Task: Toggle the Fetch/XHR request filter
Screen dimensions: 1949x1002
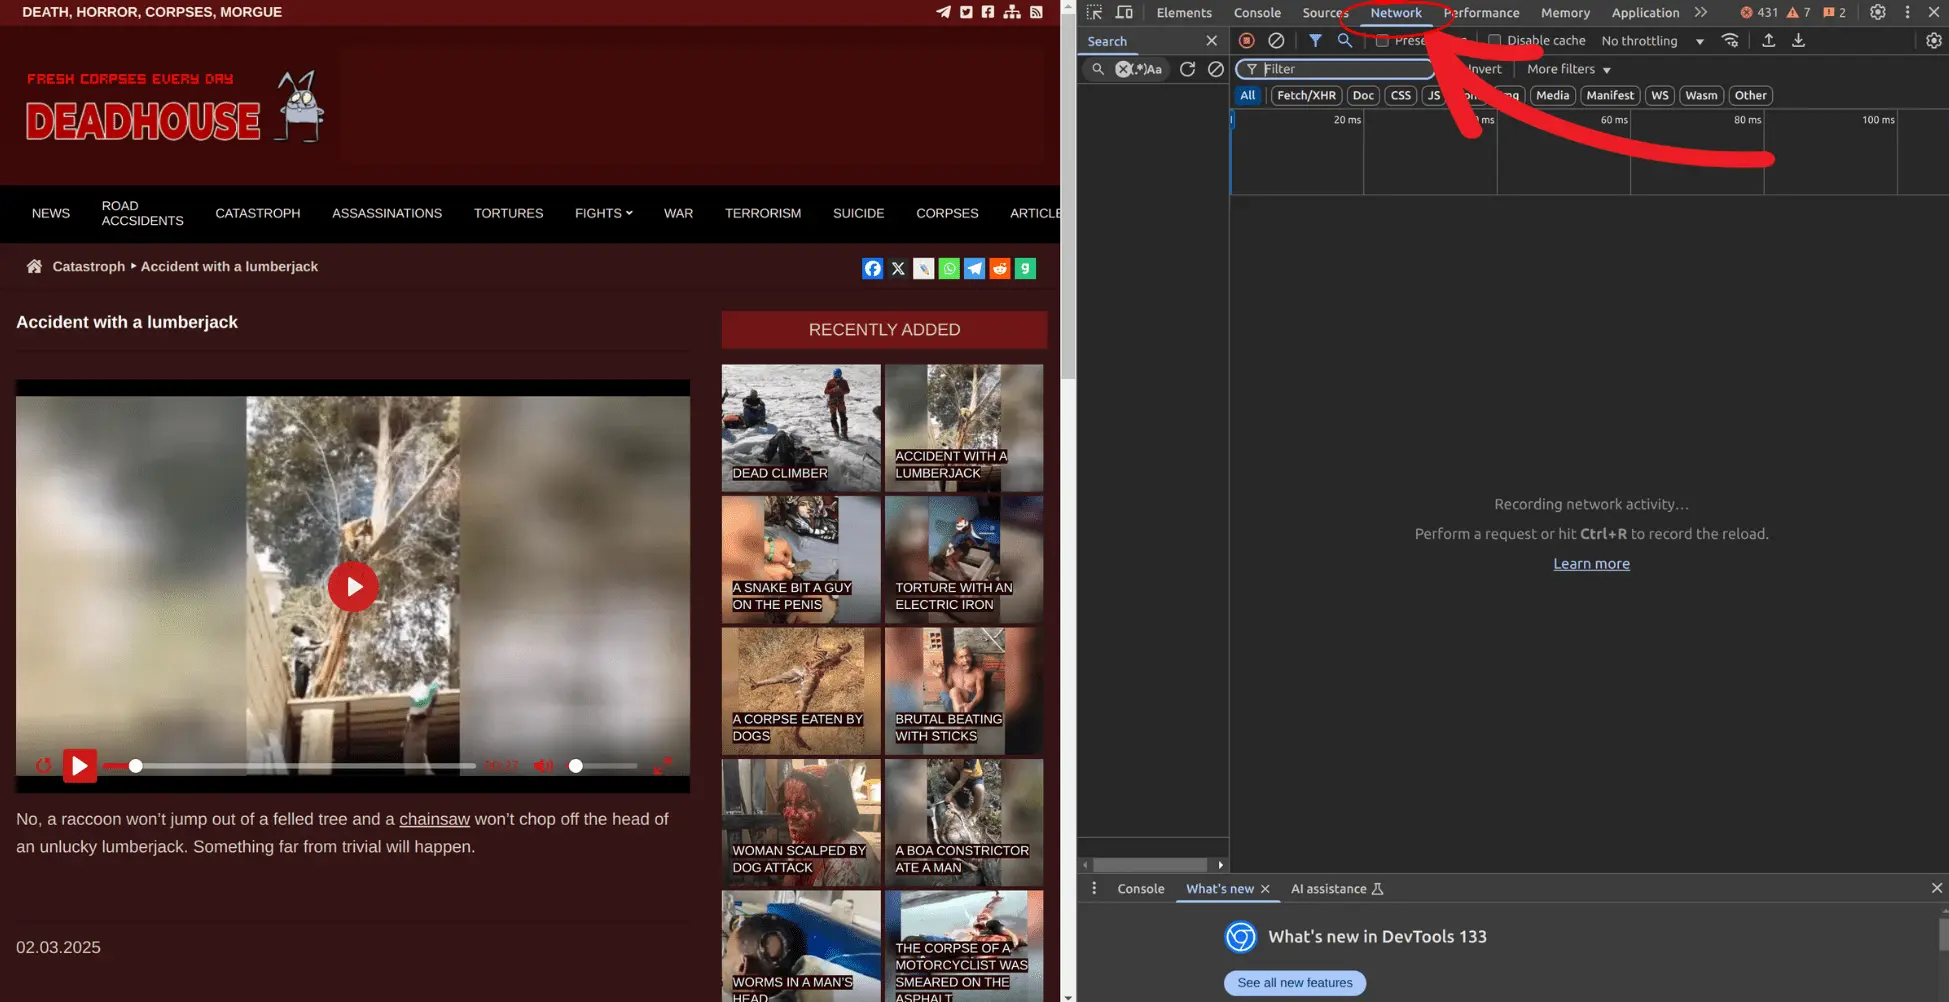Action: coord(1306,95)
